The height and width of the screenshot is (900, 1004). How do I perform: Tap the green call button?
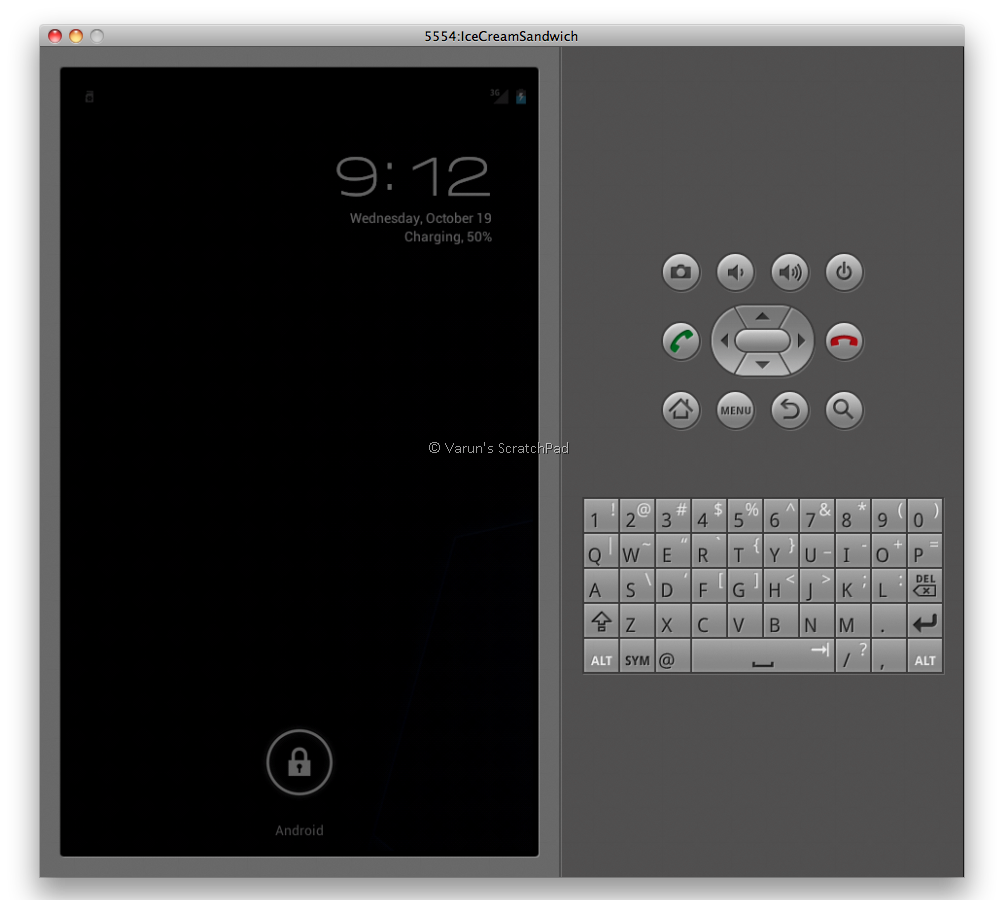pyautogui.click(x=681, y=341)
